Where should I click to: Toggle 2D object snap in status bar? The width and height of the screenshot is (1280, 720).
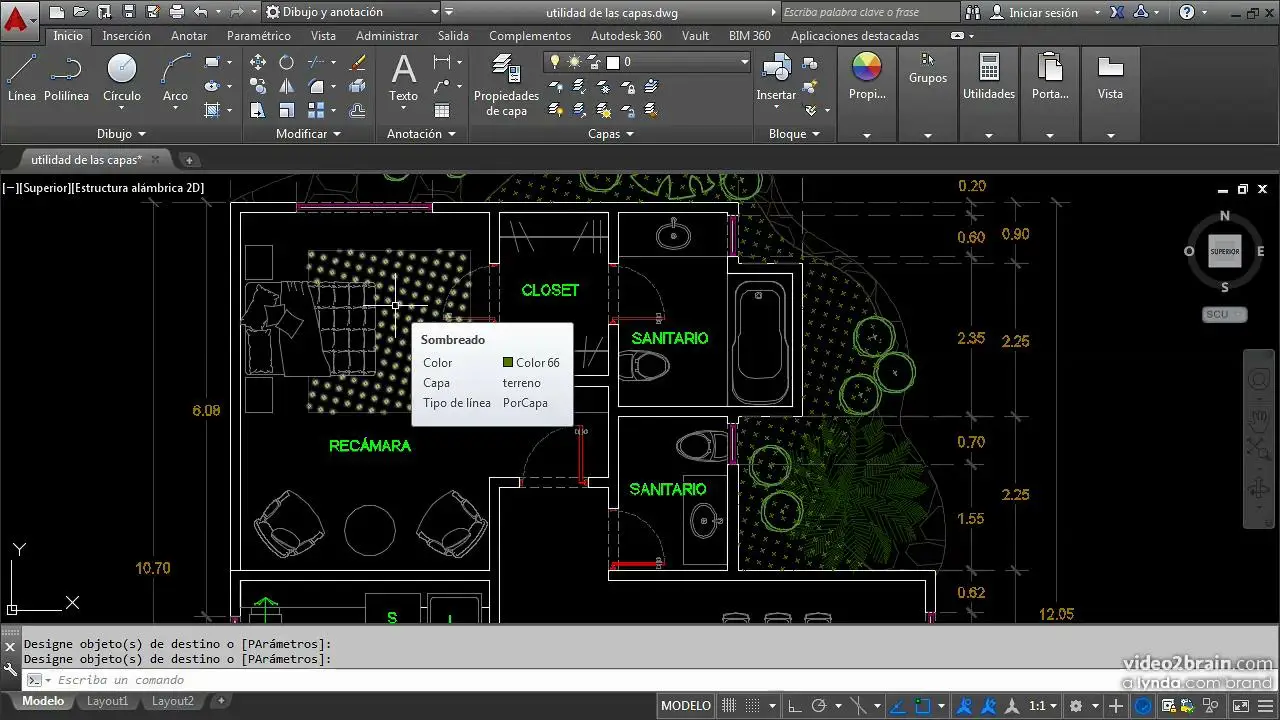point(922,706)
